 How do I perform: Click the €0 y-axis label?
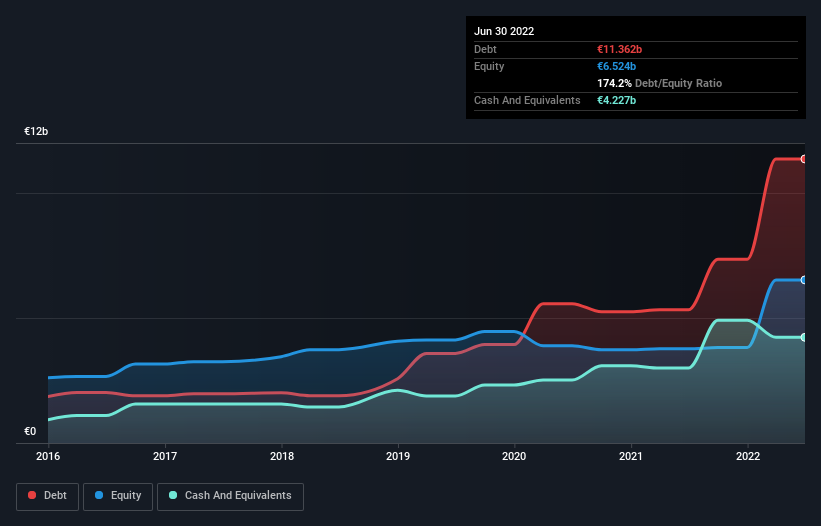click(x=30, y=431)
